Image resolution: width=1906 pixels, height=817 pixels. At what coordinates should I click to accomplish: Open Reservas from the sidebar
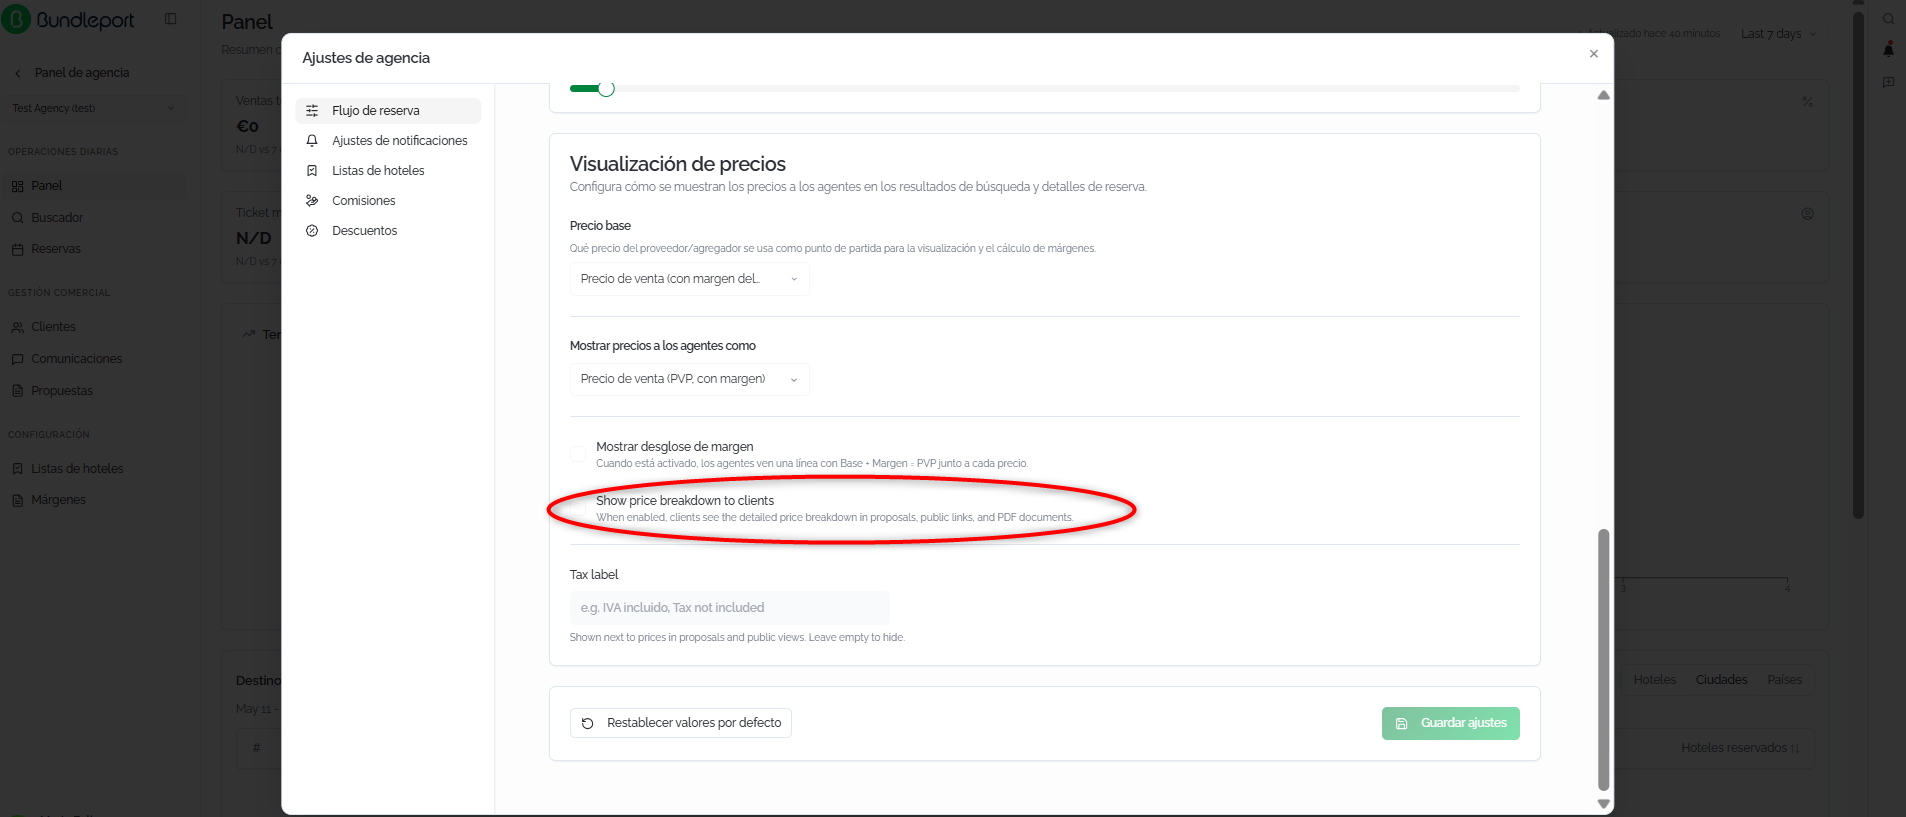coord(93,249)
